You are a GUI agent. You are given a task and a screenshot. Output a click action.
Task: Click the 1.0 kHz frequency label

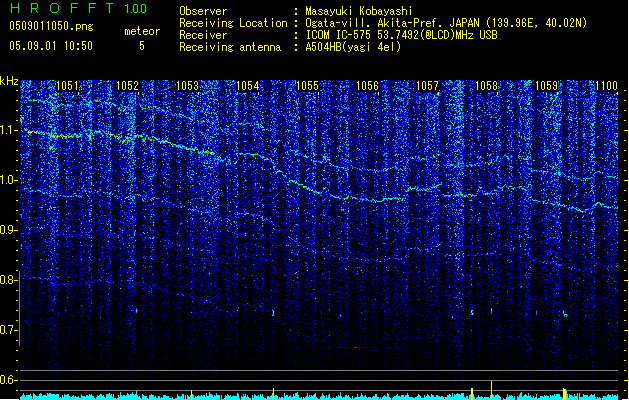pos(9,180)
